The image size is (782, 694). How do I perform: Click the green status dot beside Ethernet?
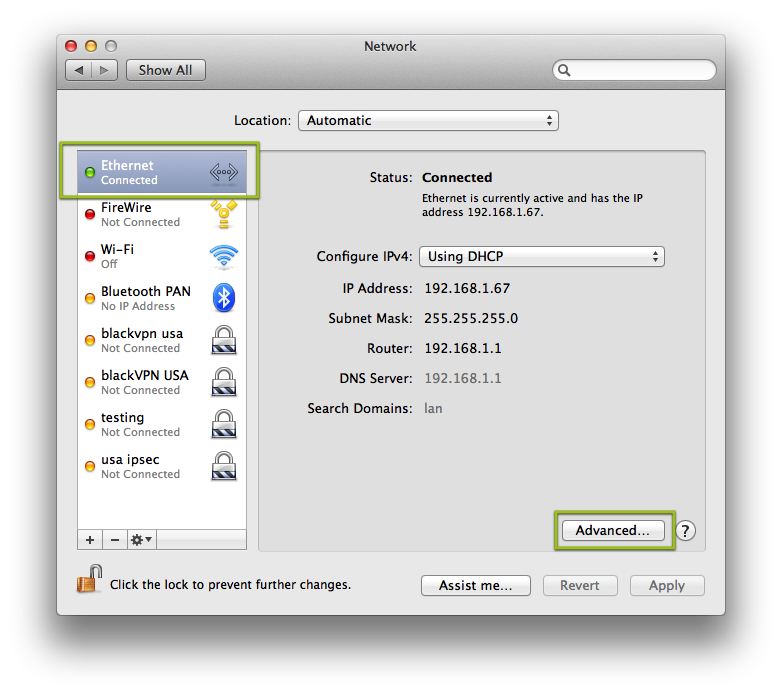click(x=90, y=173)
